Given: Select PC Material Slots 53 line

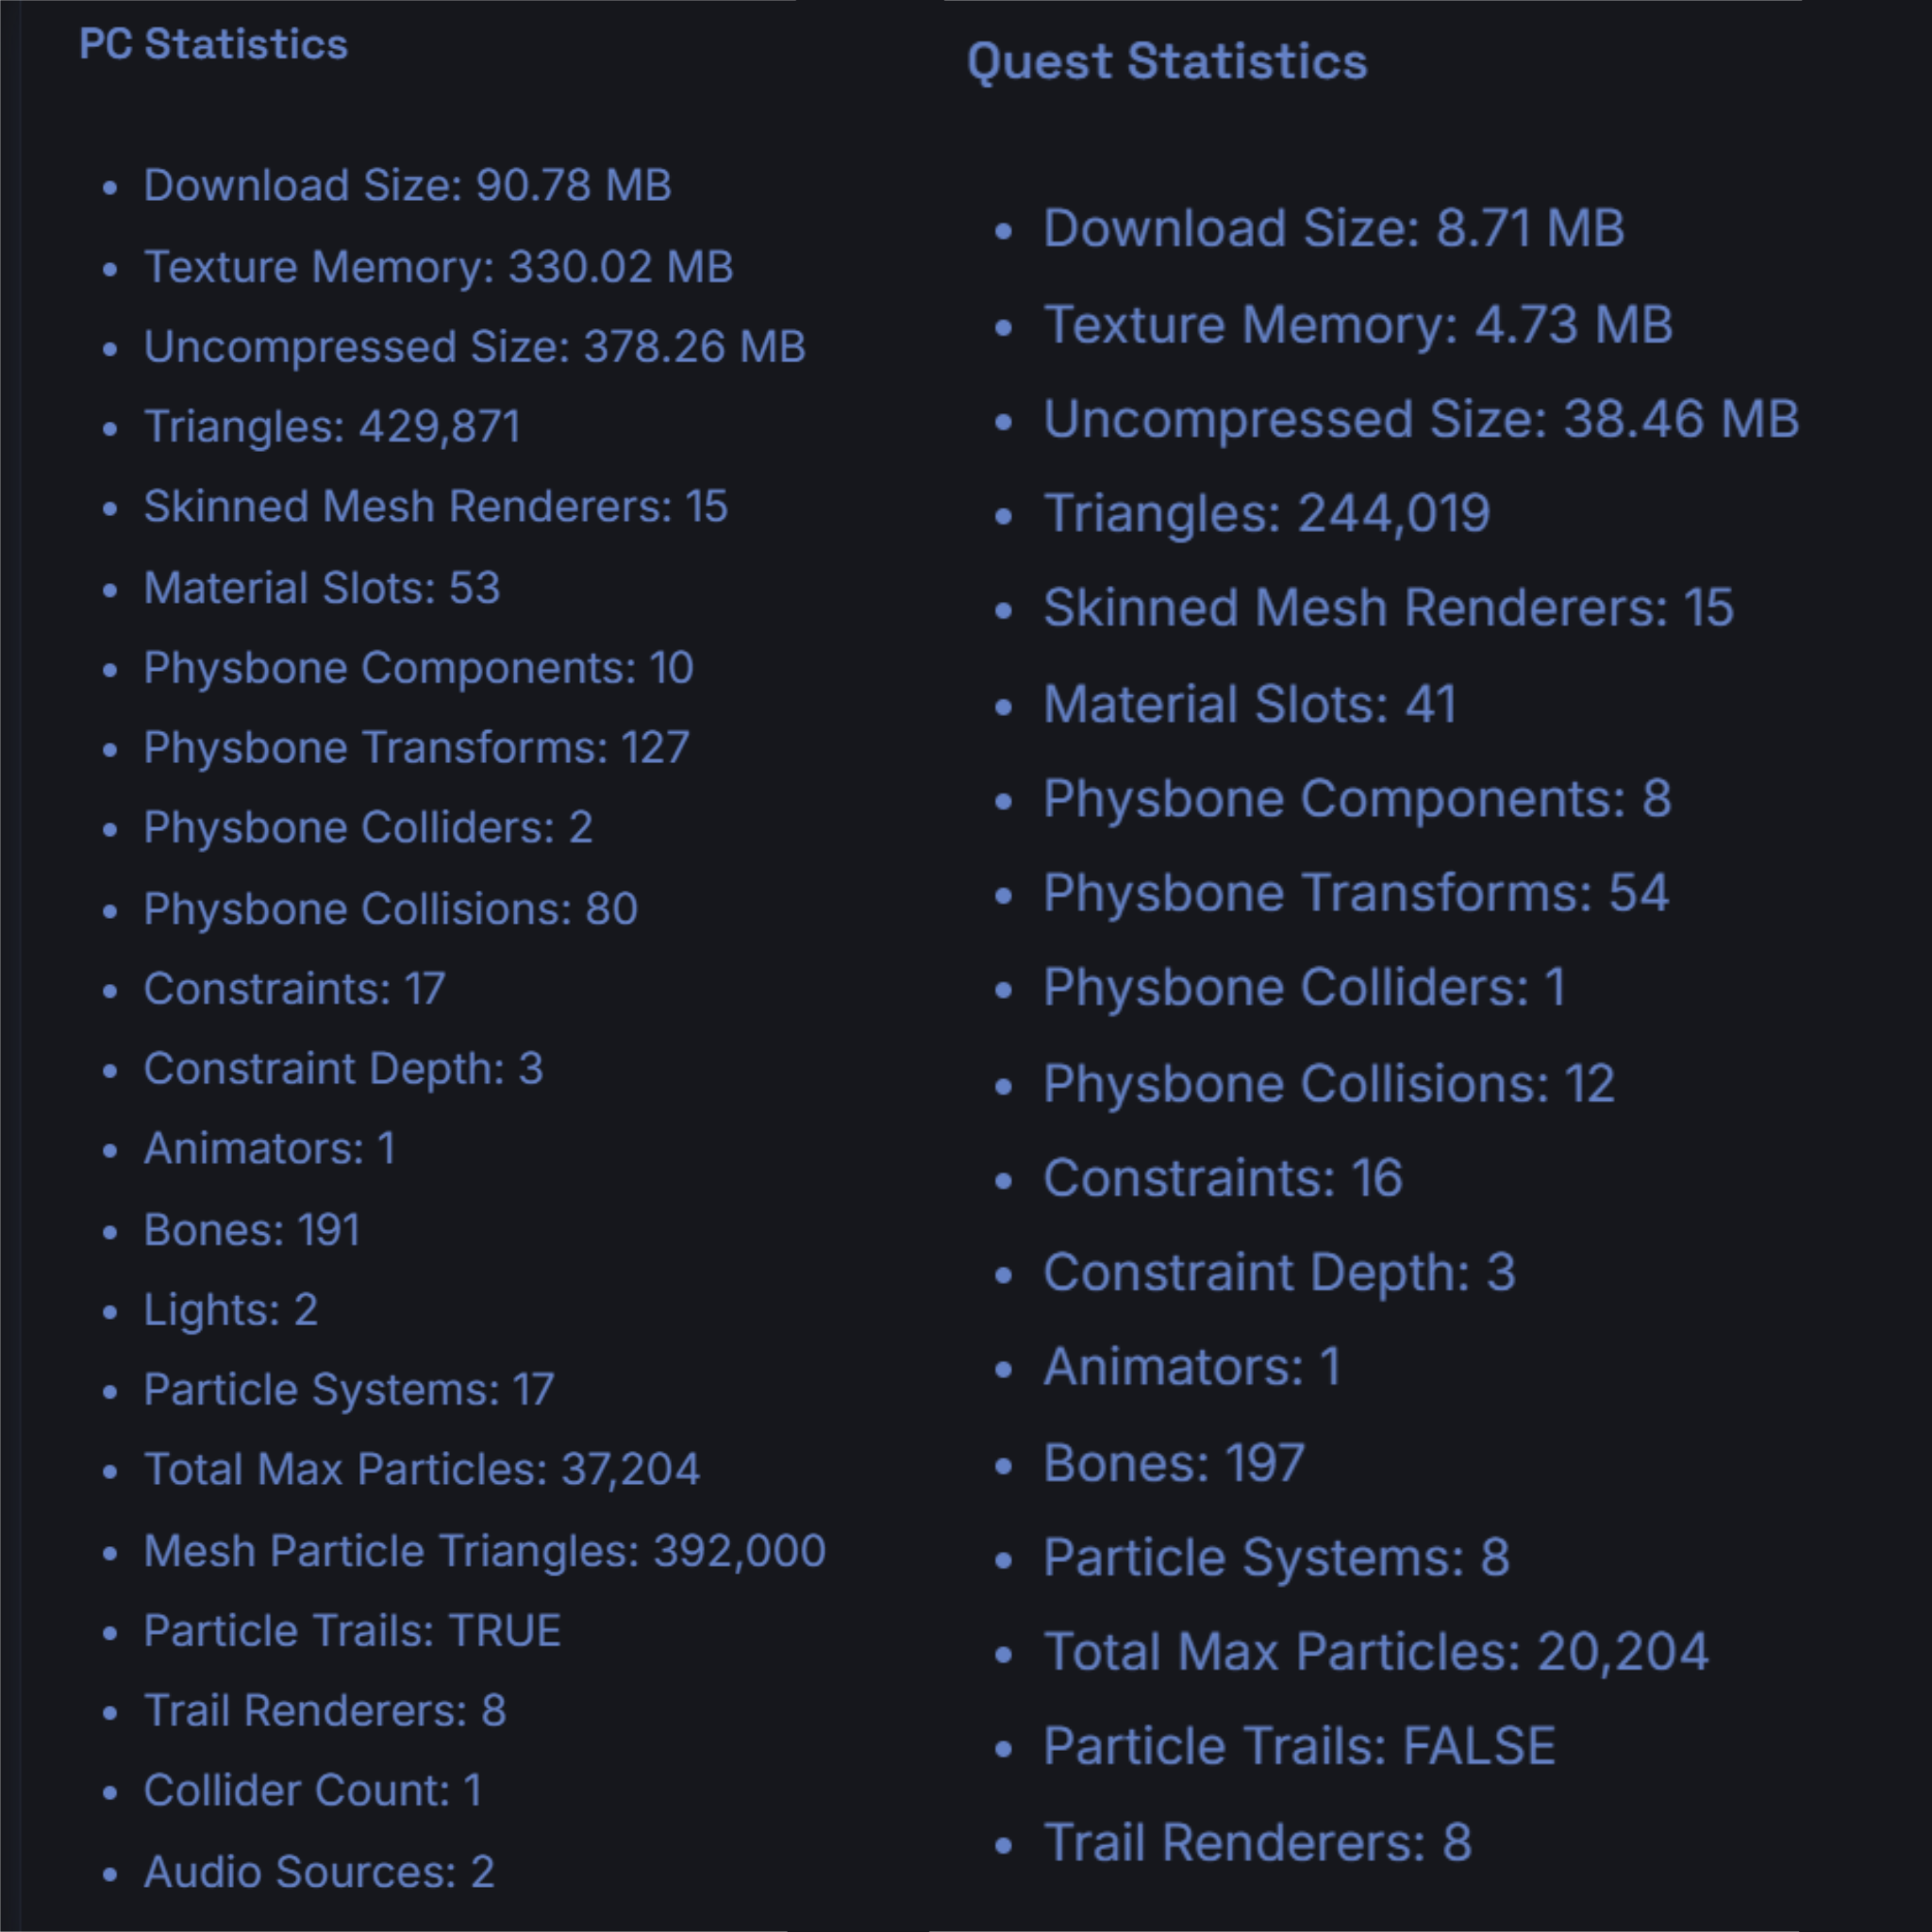Looking at the screenshot, I should tap(322, 588).
